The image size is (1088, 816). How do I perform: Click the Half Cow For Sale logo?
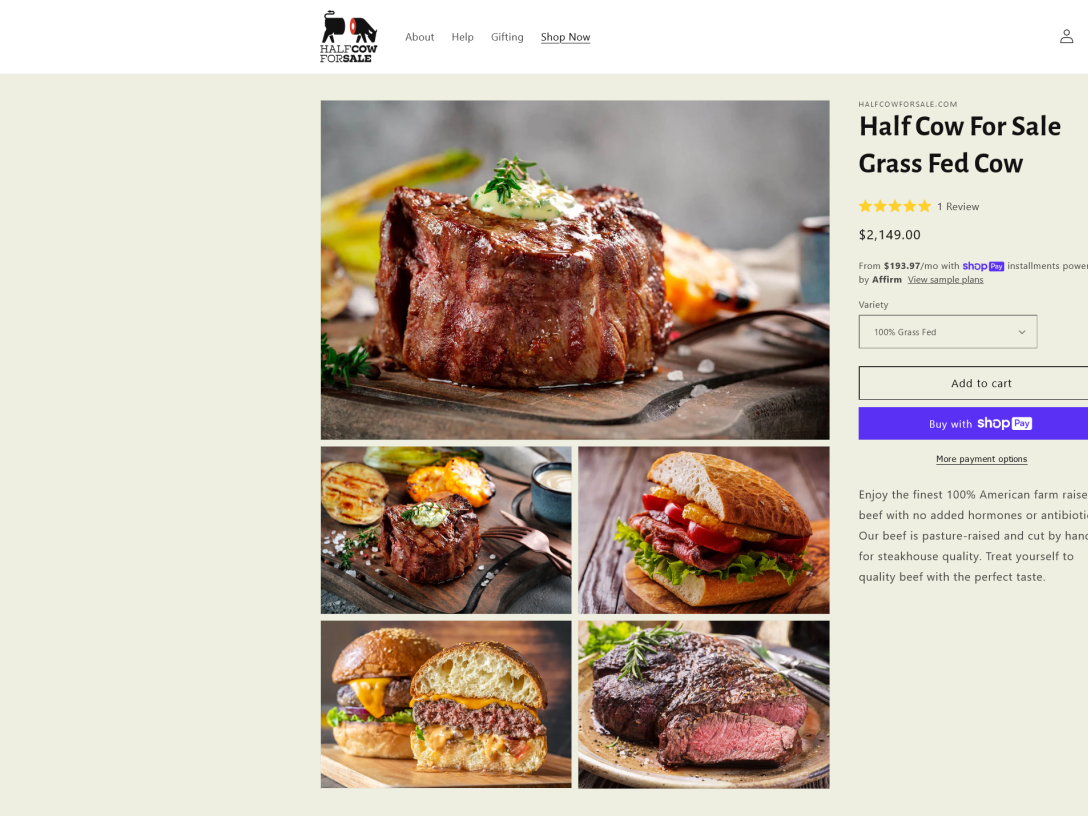point(348,37)
